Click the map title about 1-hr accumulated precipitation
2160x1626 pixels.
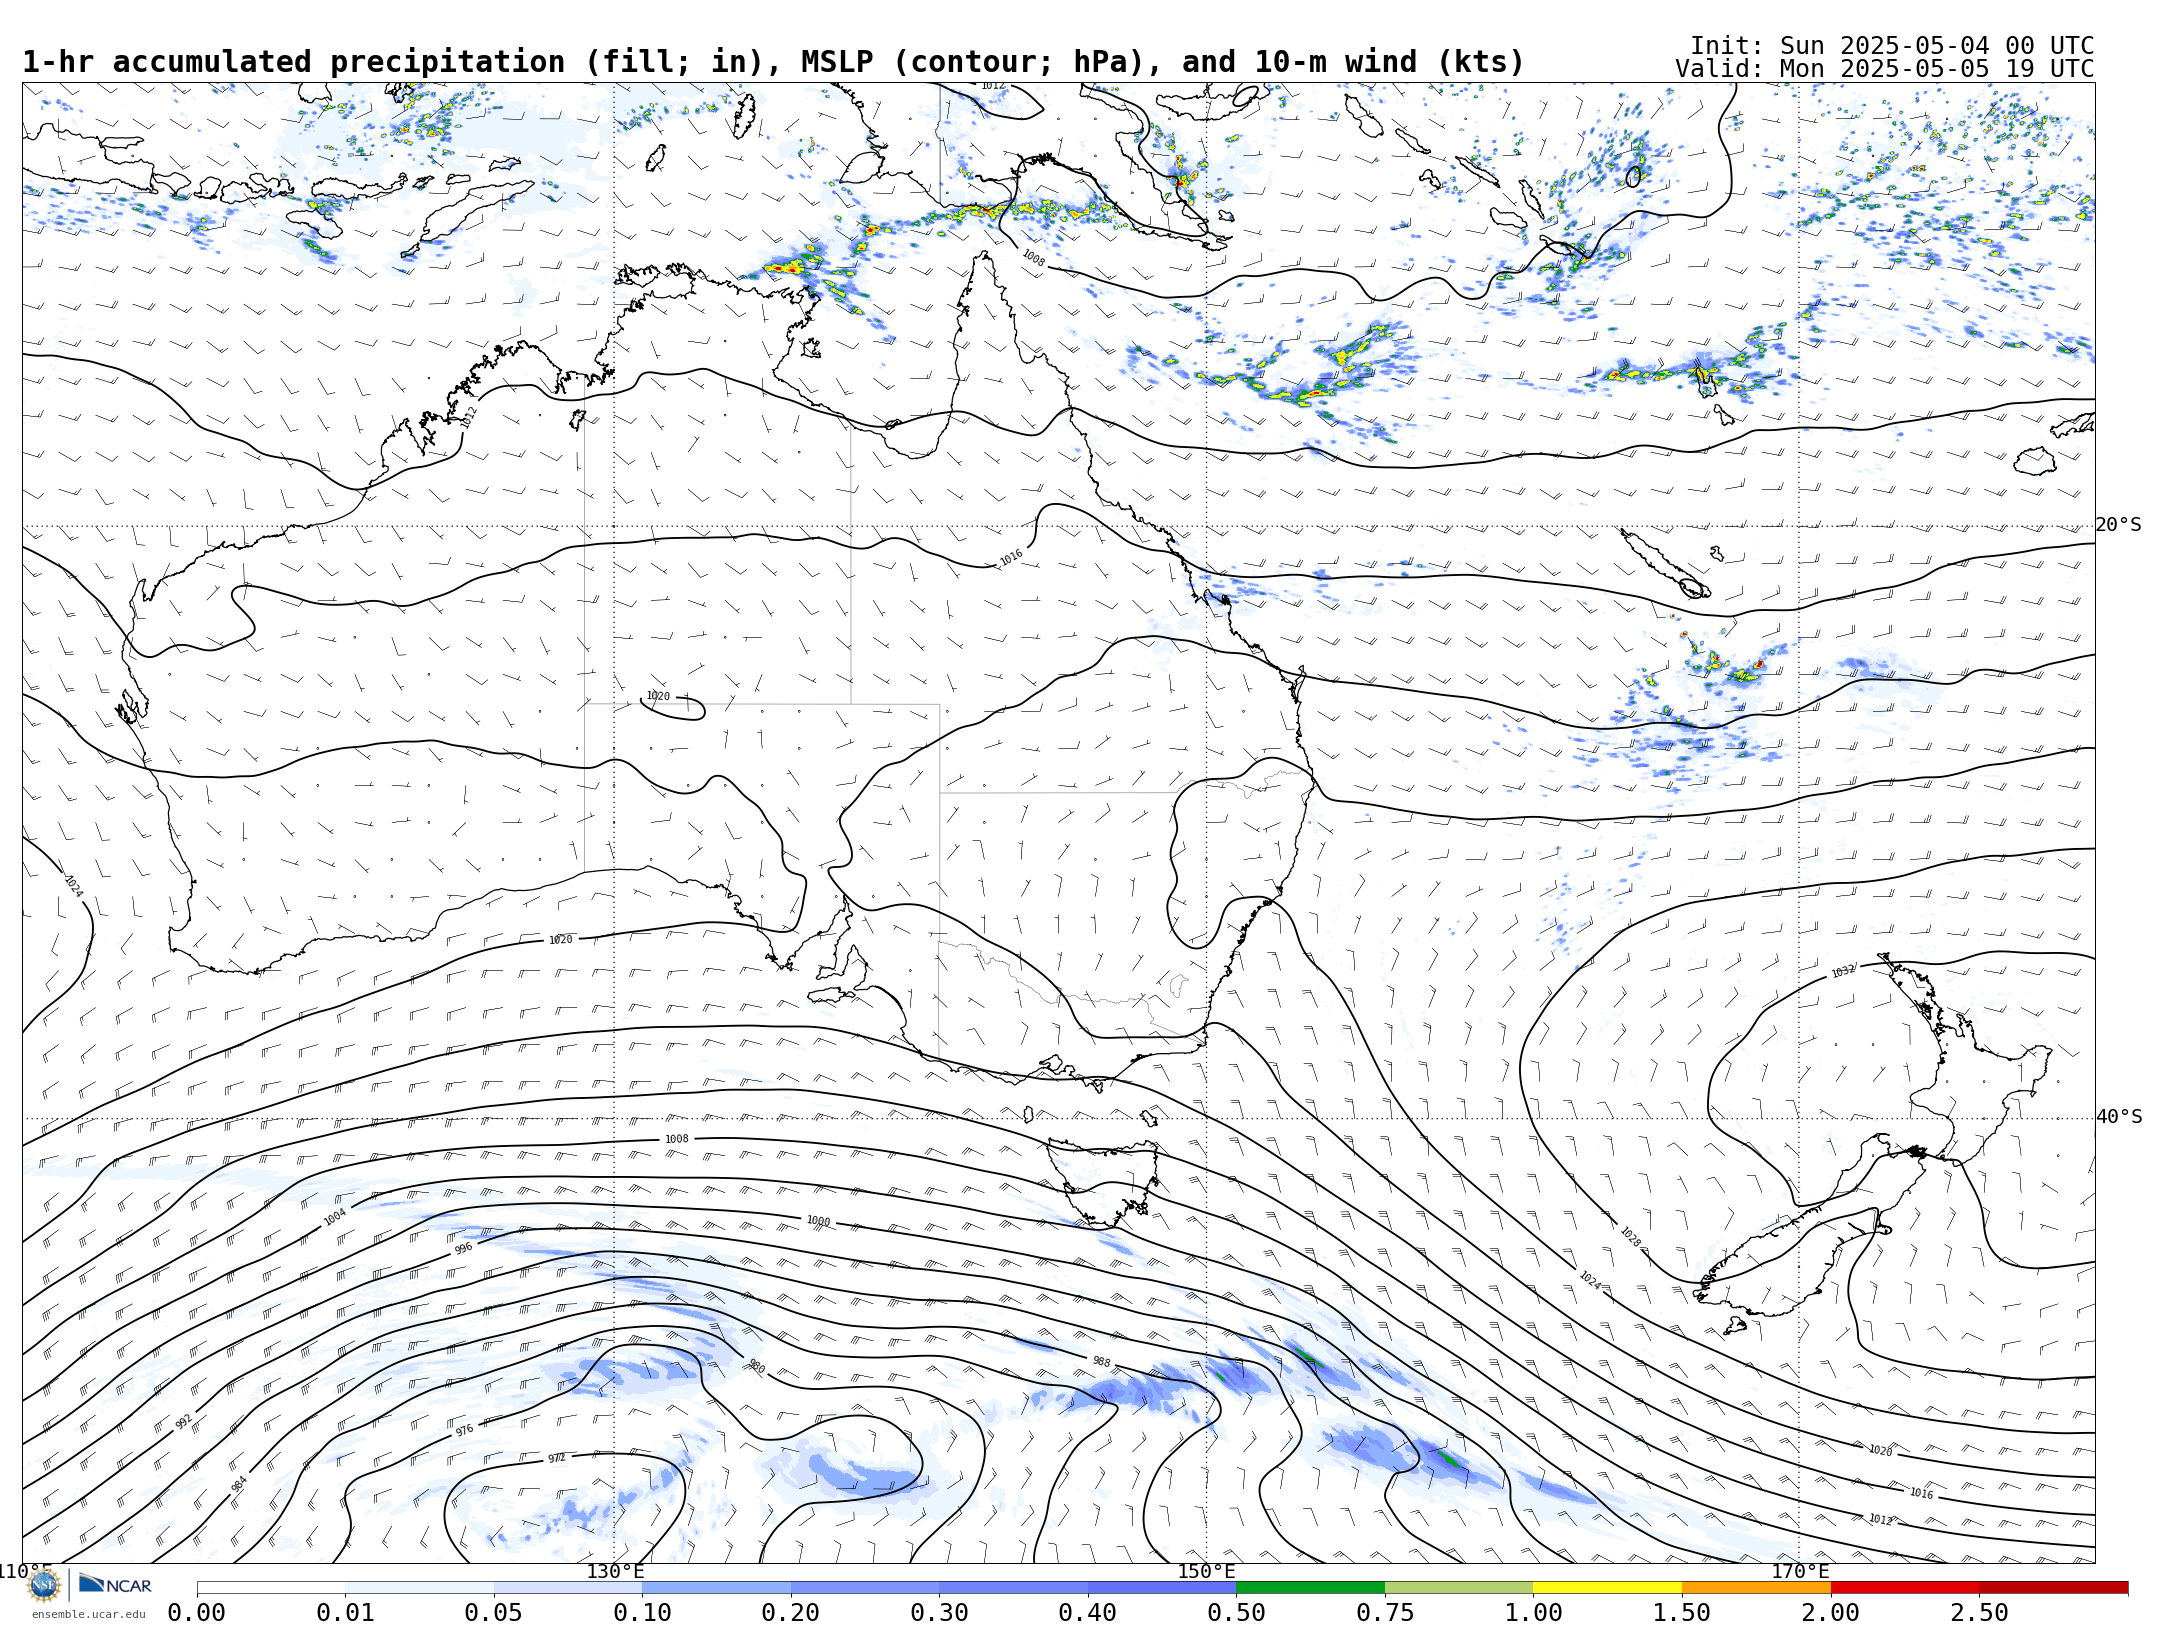point(773,62)
